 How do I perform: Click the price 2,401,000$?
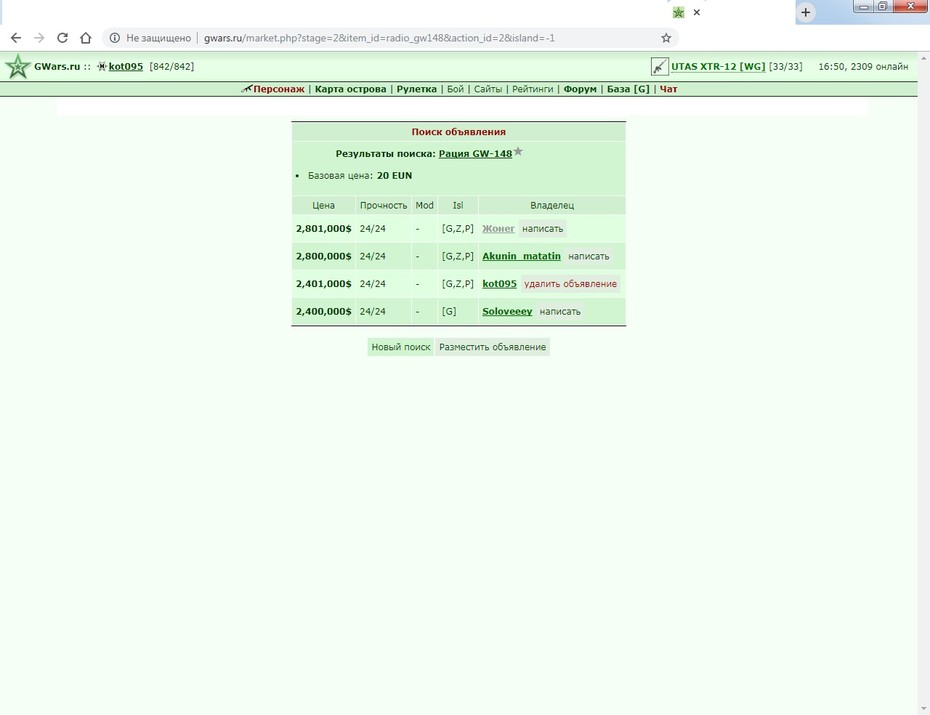coord(324,283)
